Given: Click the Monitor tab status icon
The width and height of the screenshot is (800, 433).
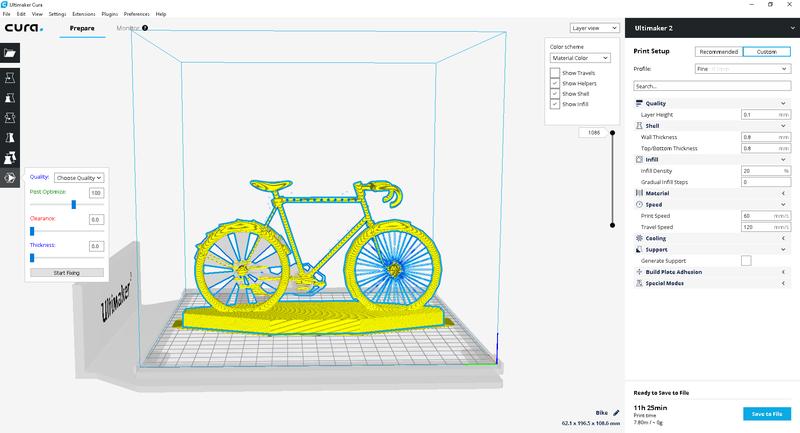Looking at the screenshot, I should point(146,28).
